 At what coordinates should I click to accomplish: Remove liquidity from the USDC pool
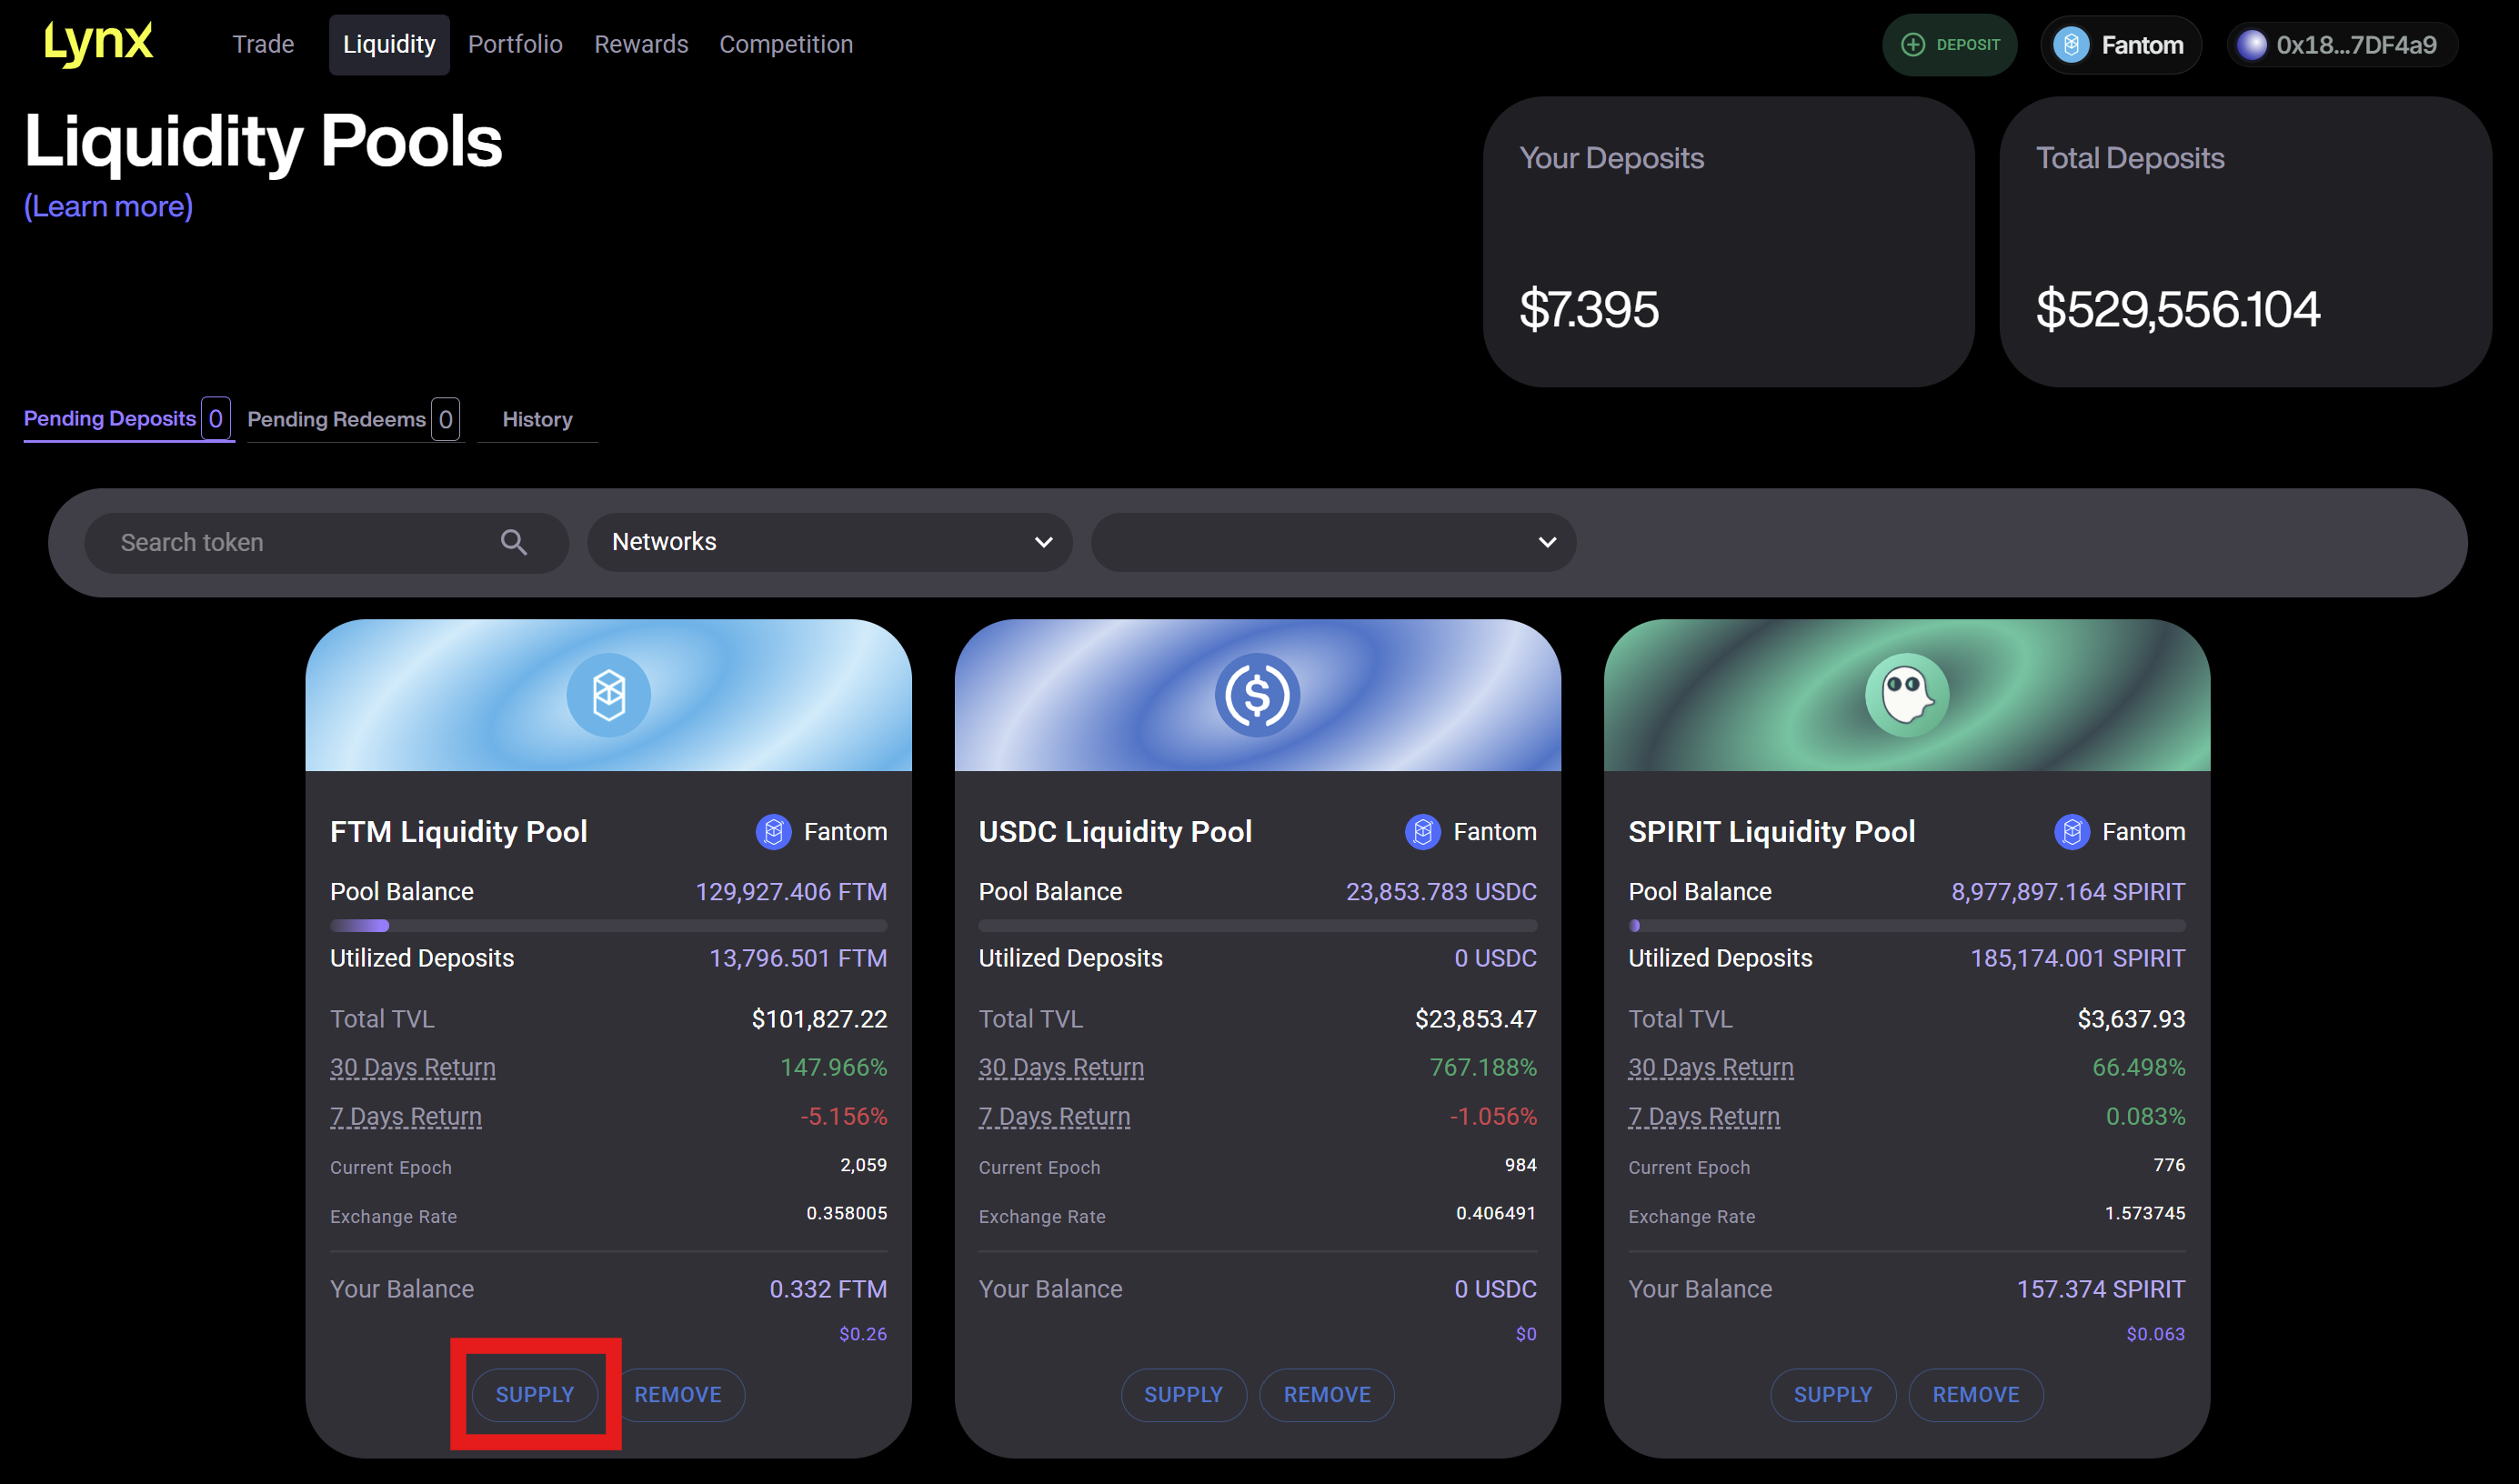click(1326, 1394)
